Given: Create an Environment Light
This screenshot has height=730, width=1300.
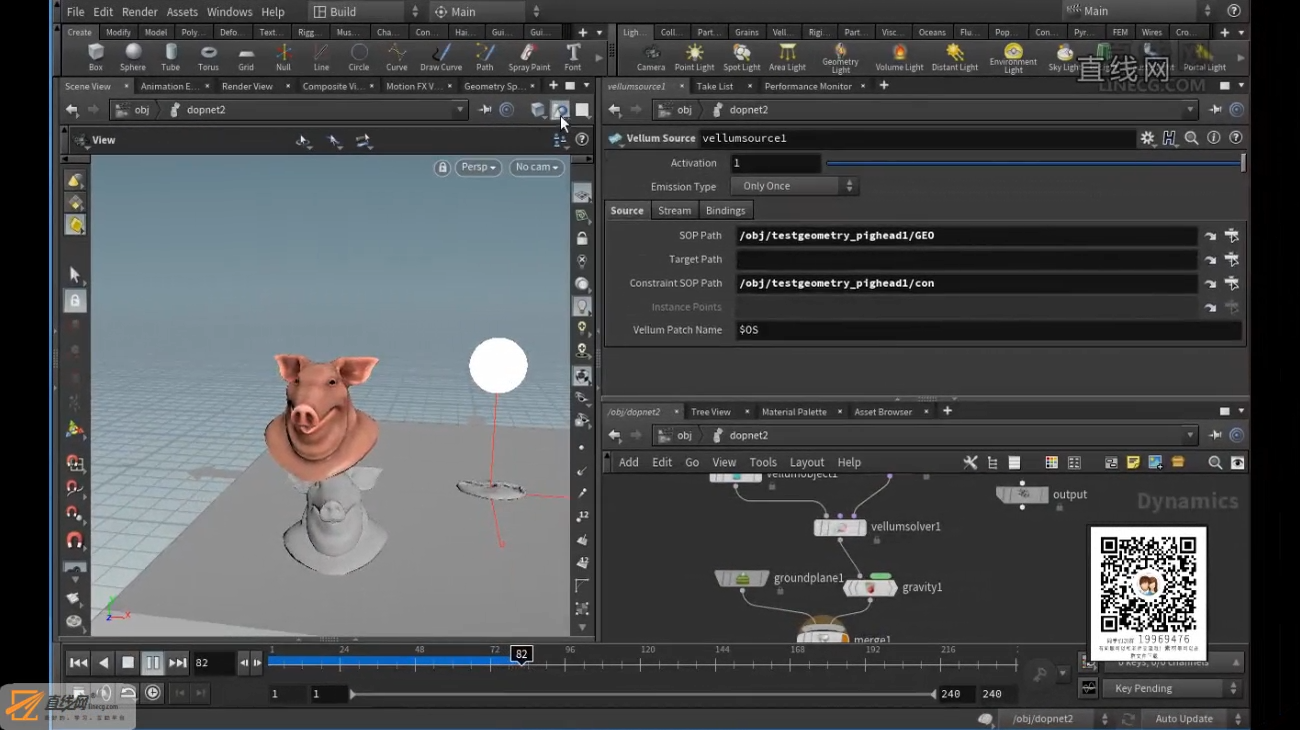Looking at the screenshot, I should tap(1013, 58).
